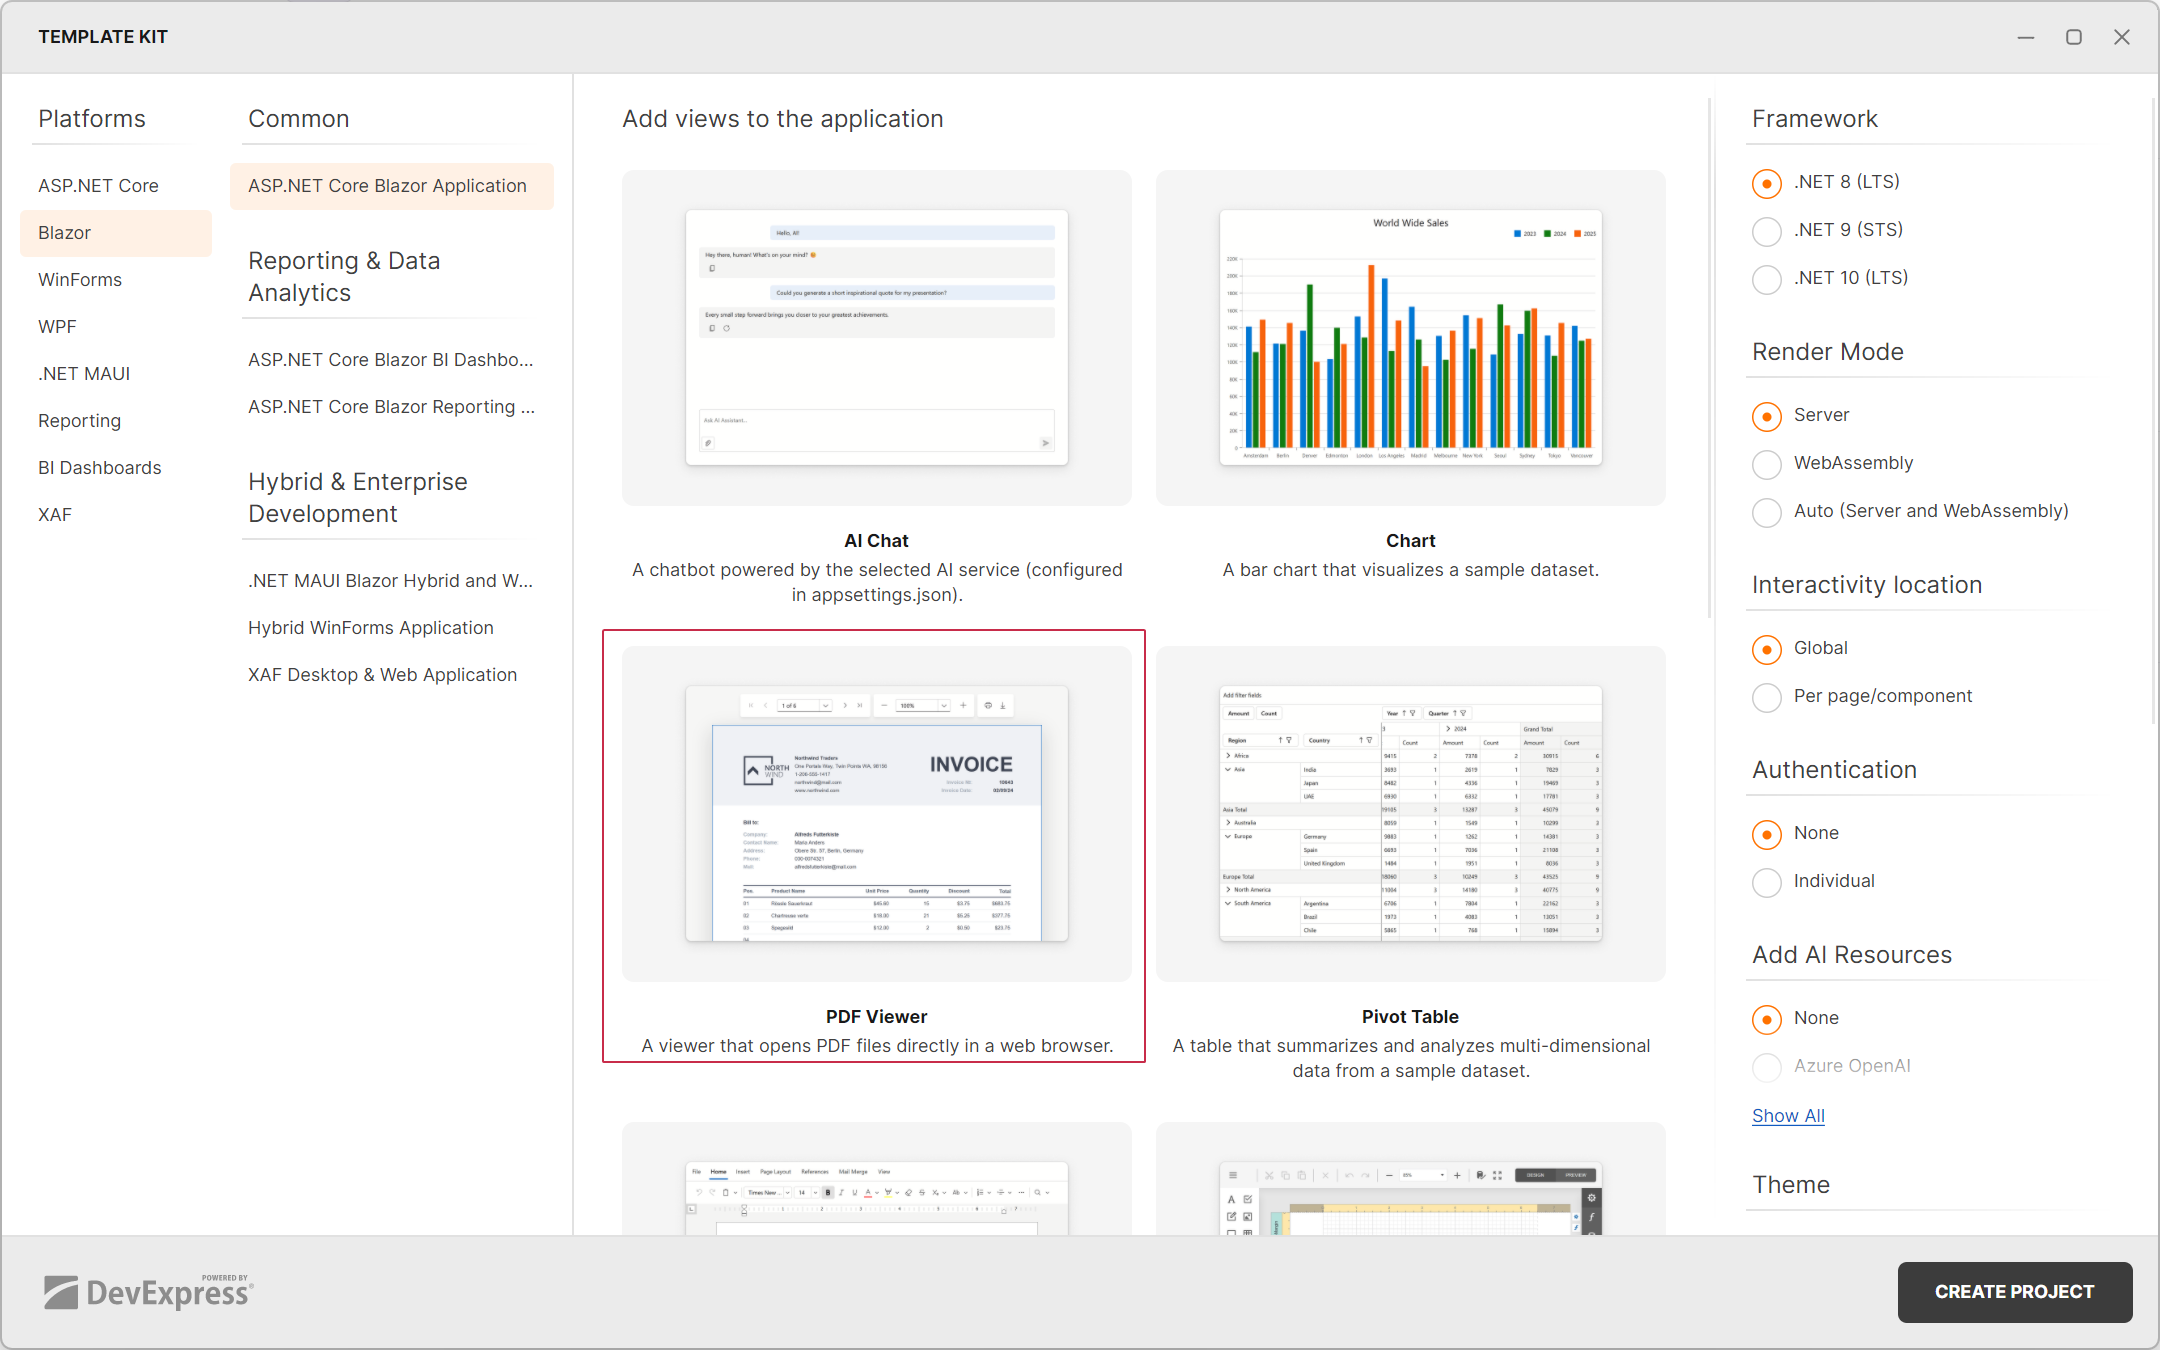This screenshot has width=2160, height=1350.
Task: Choose the Hybrid WinForms Application template
Action: click(x=370, y=627)
